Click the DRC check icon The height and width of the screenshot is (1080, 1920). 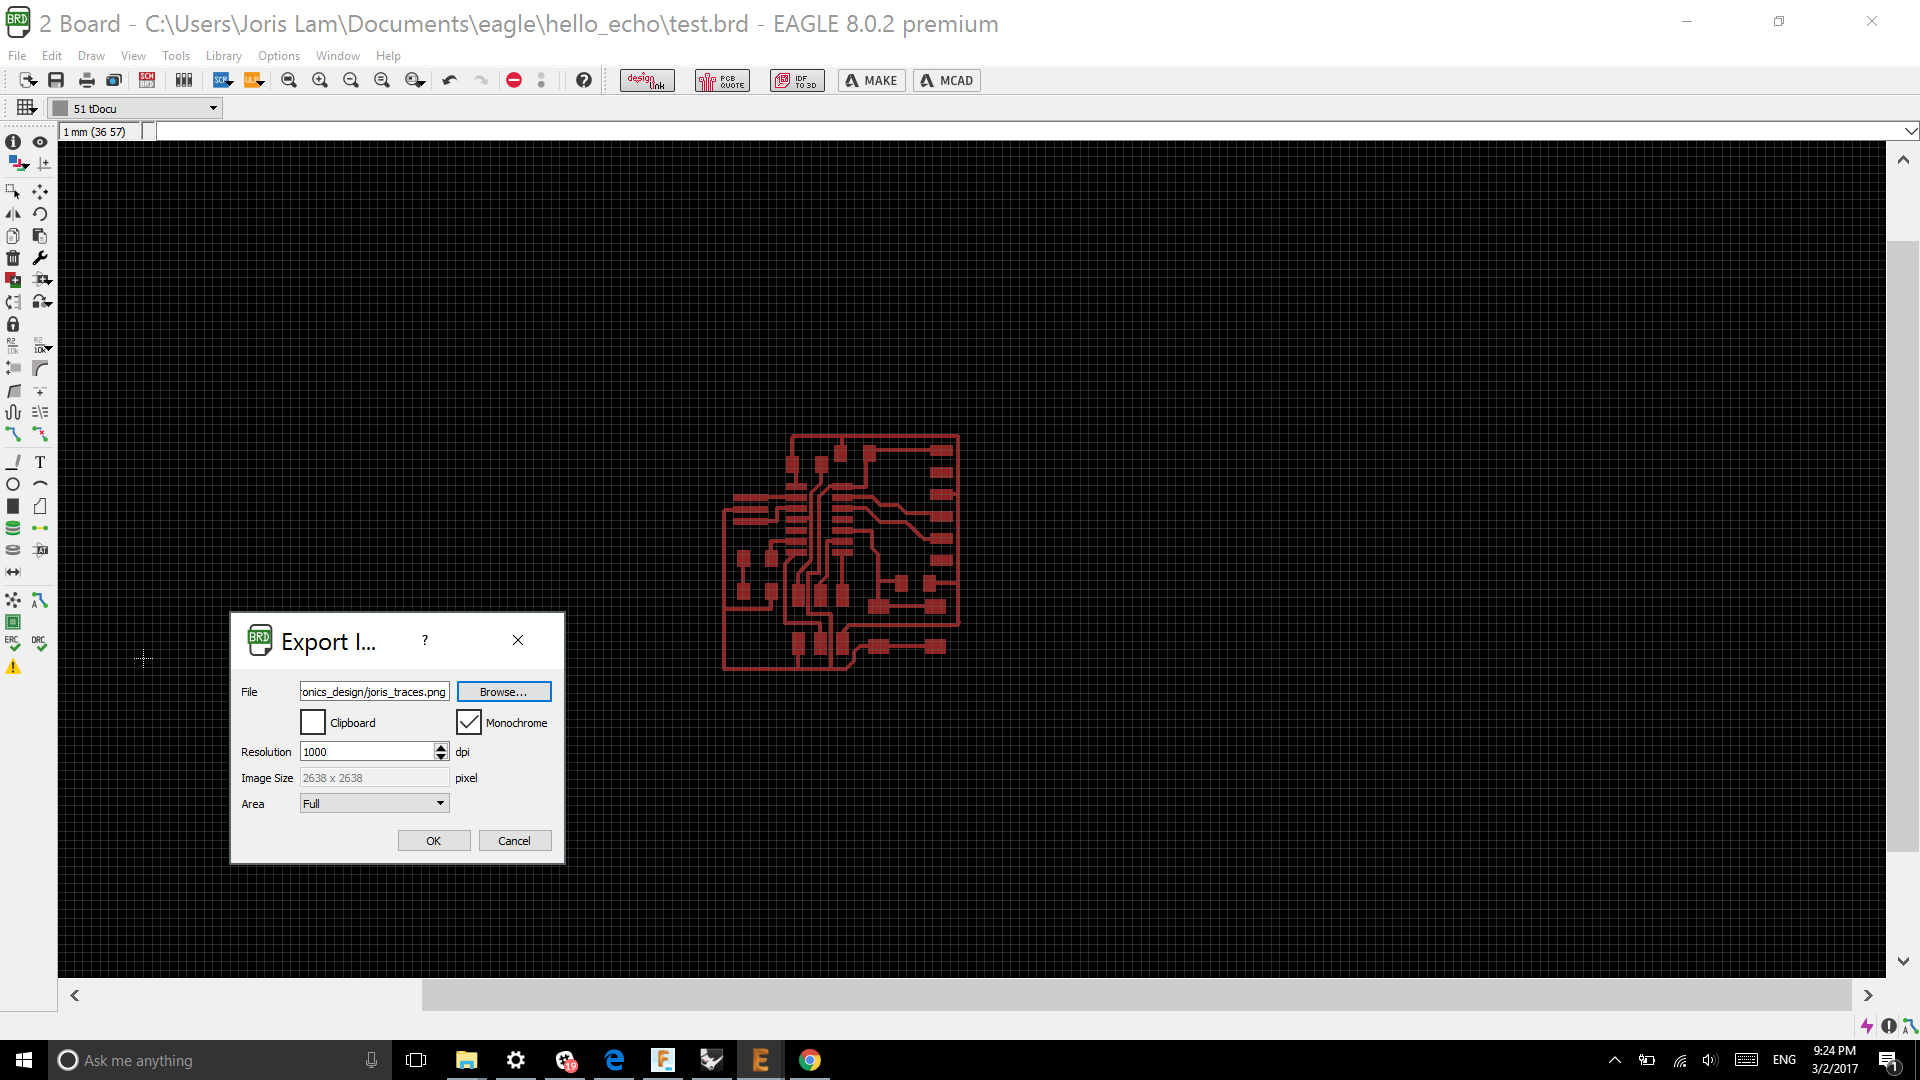40,643
